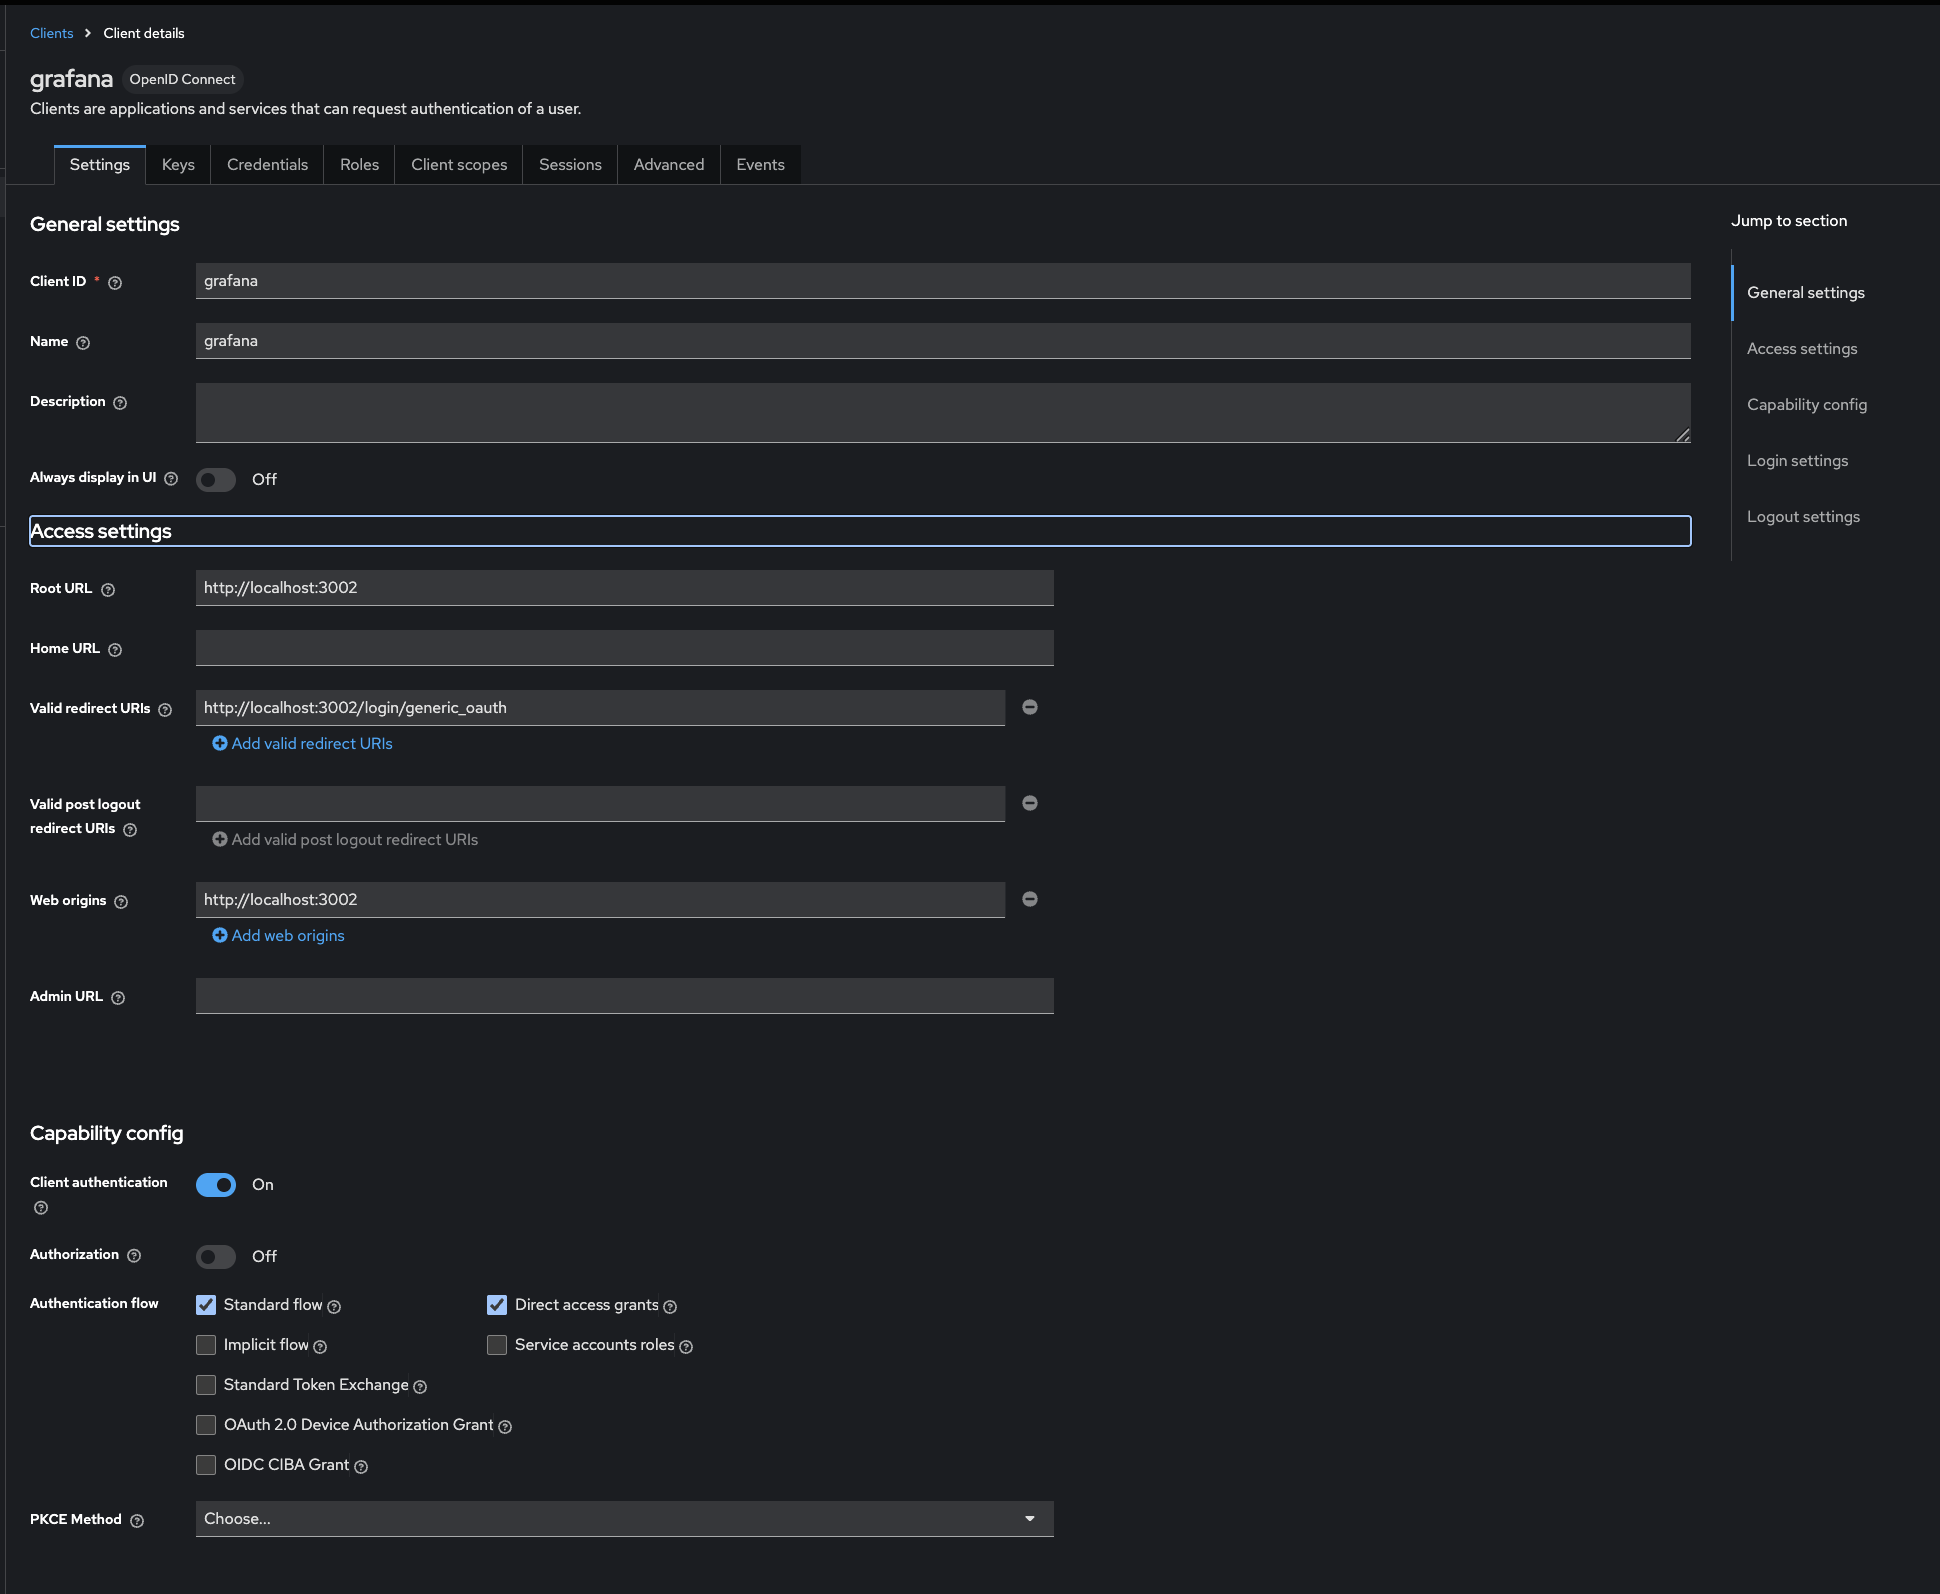This screenshot has height=1594, width=1940.
Task: Remove the localhost redirect URI entry
Action: pyautogui.click(x=1030, y=707)
